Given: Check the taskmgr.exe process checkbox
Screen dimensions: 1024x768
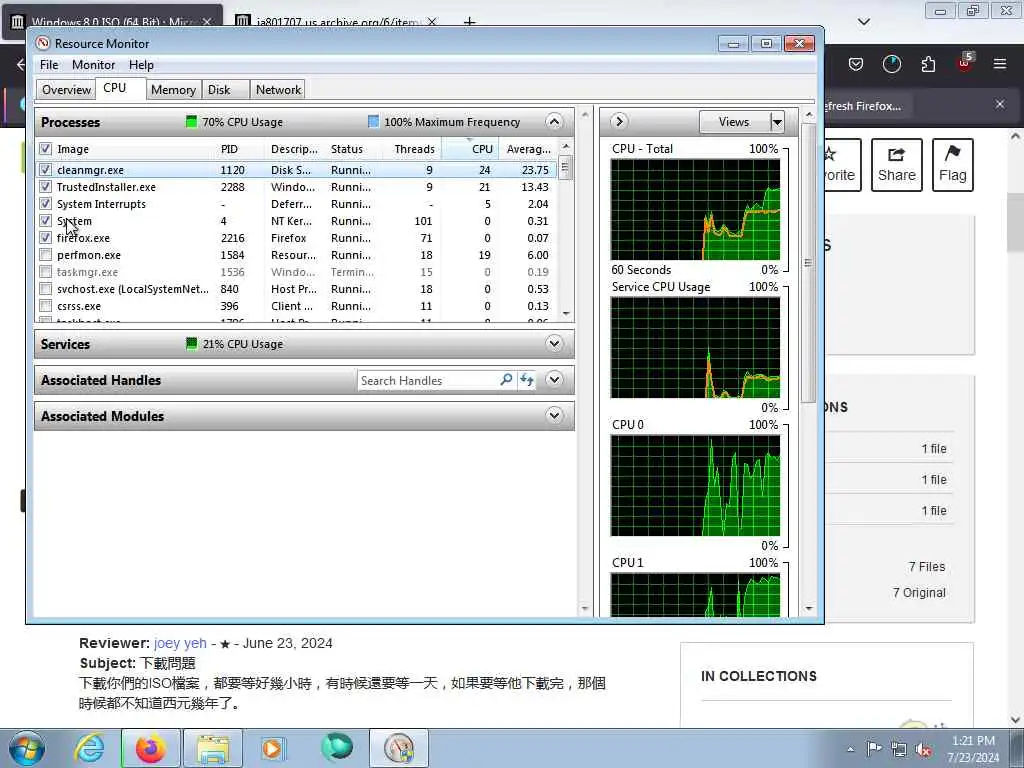Looking at the screenshot, I should click(x=45, y=272).
